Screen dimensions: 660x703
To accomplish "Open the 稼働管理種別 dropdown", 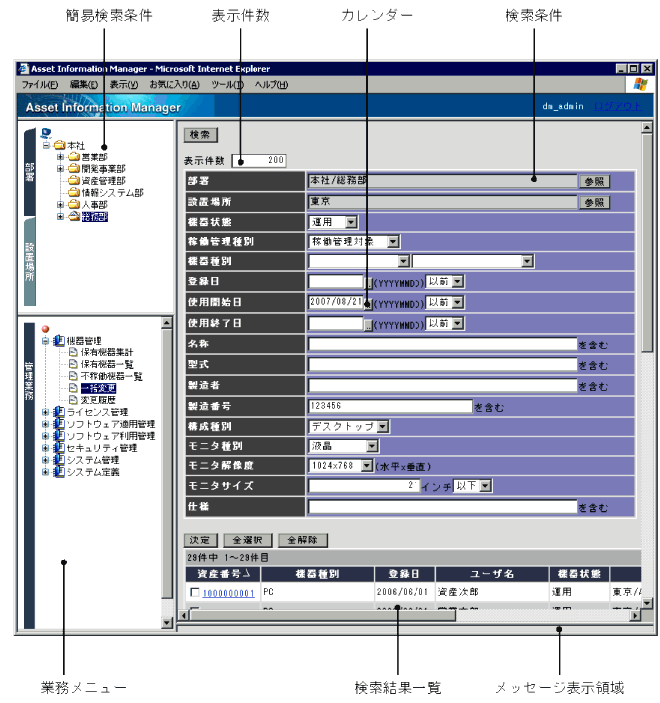I will coord(393,242).
